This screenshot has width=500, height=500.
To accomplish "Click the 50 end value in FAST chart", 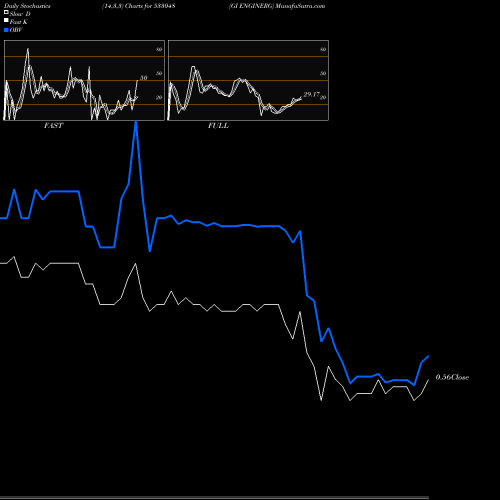I will 143,78.
